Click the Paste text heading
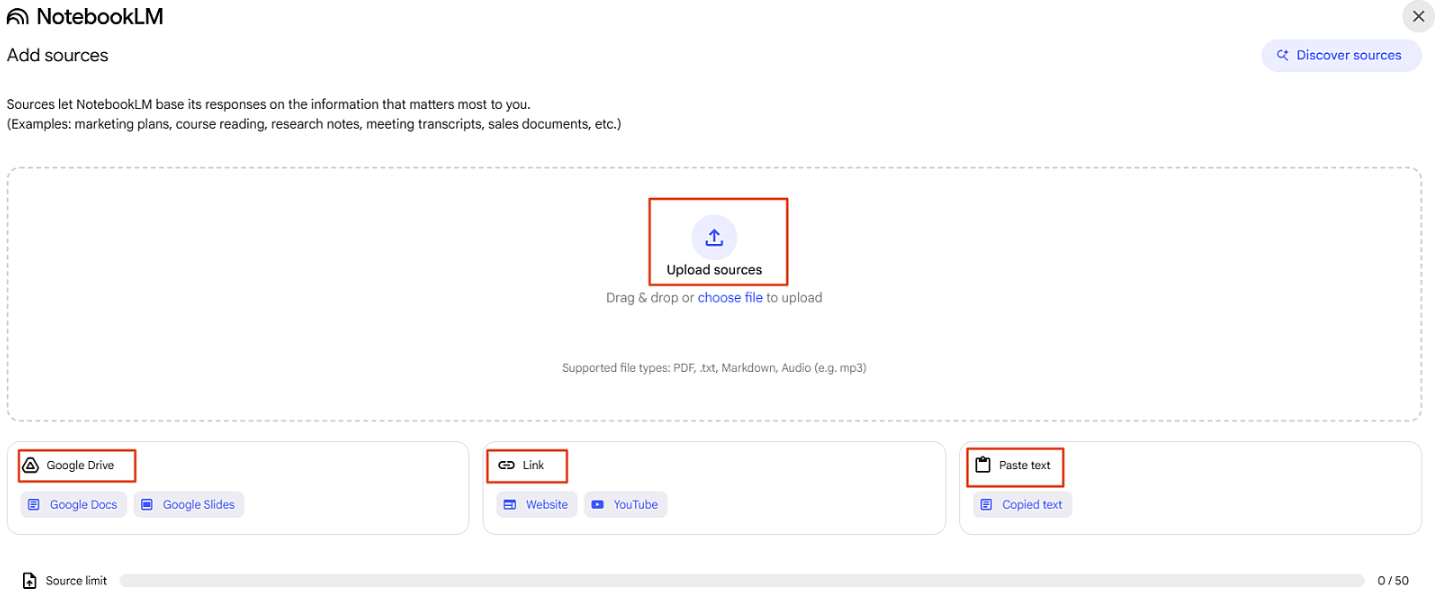Viewport: 1441px width, 604px height. pyautogui.click(x=1025, y=465)
